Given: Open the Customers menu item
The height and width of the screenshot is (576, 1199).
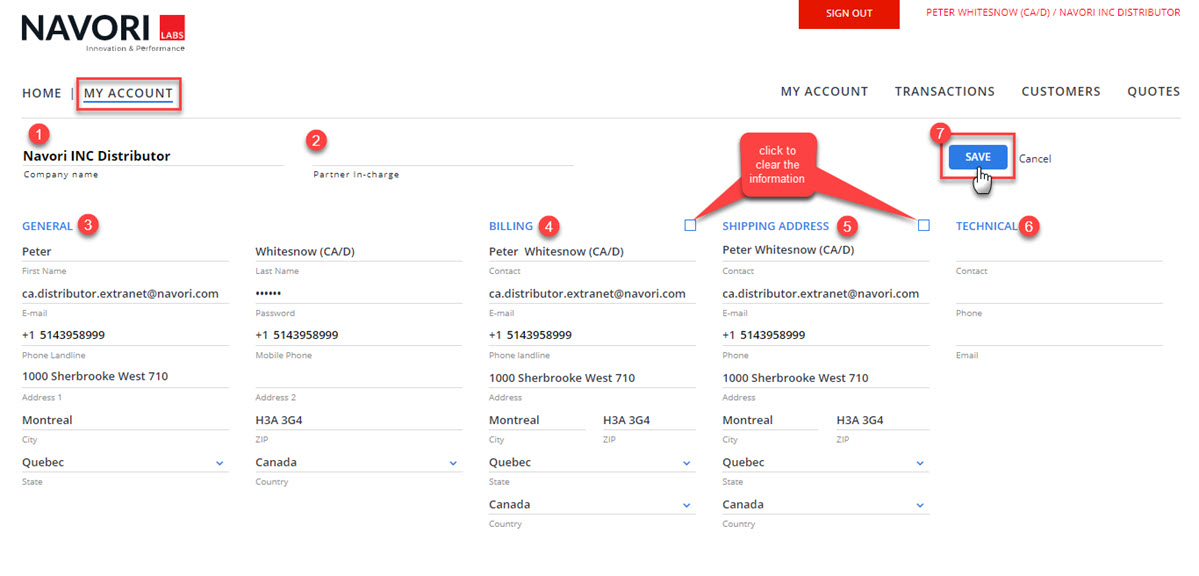Looking at the screenshot, I should (x=1060, y=91).
